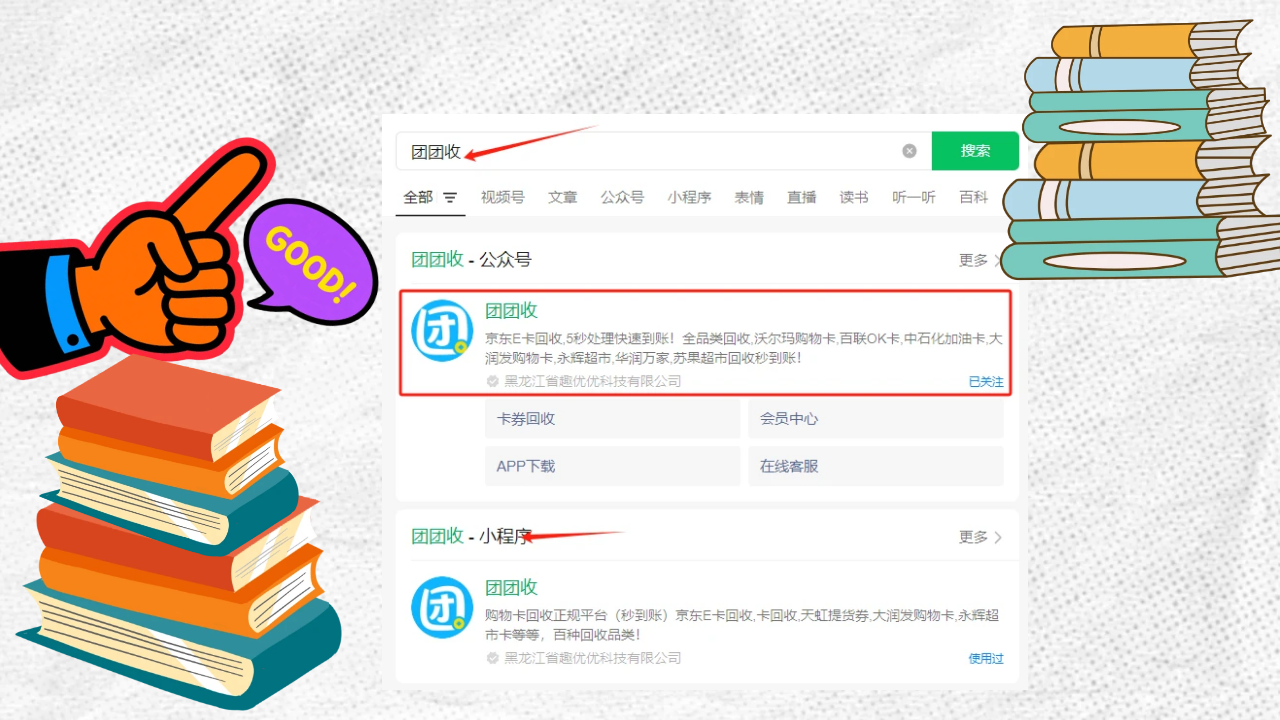Switch to the 百科 tab

tap(974, 198)
